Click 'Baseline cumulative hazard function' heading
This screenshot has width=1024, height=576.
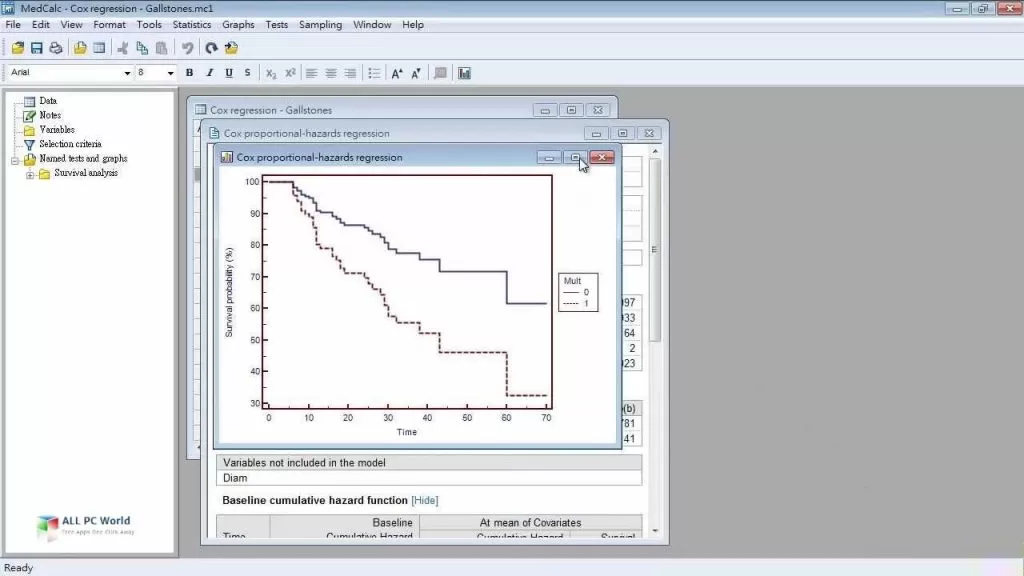[x=315, y=500]
